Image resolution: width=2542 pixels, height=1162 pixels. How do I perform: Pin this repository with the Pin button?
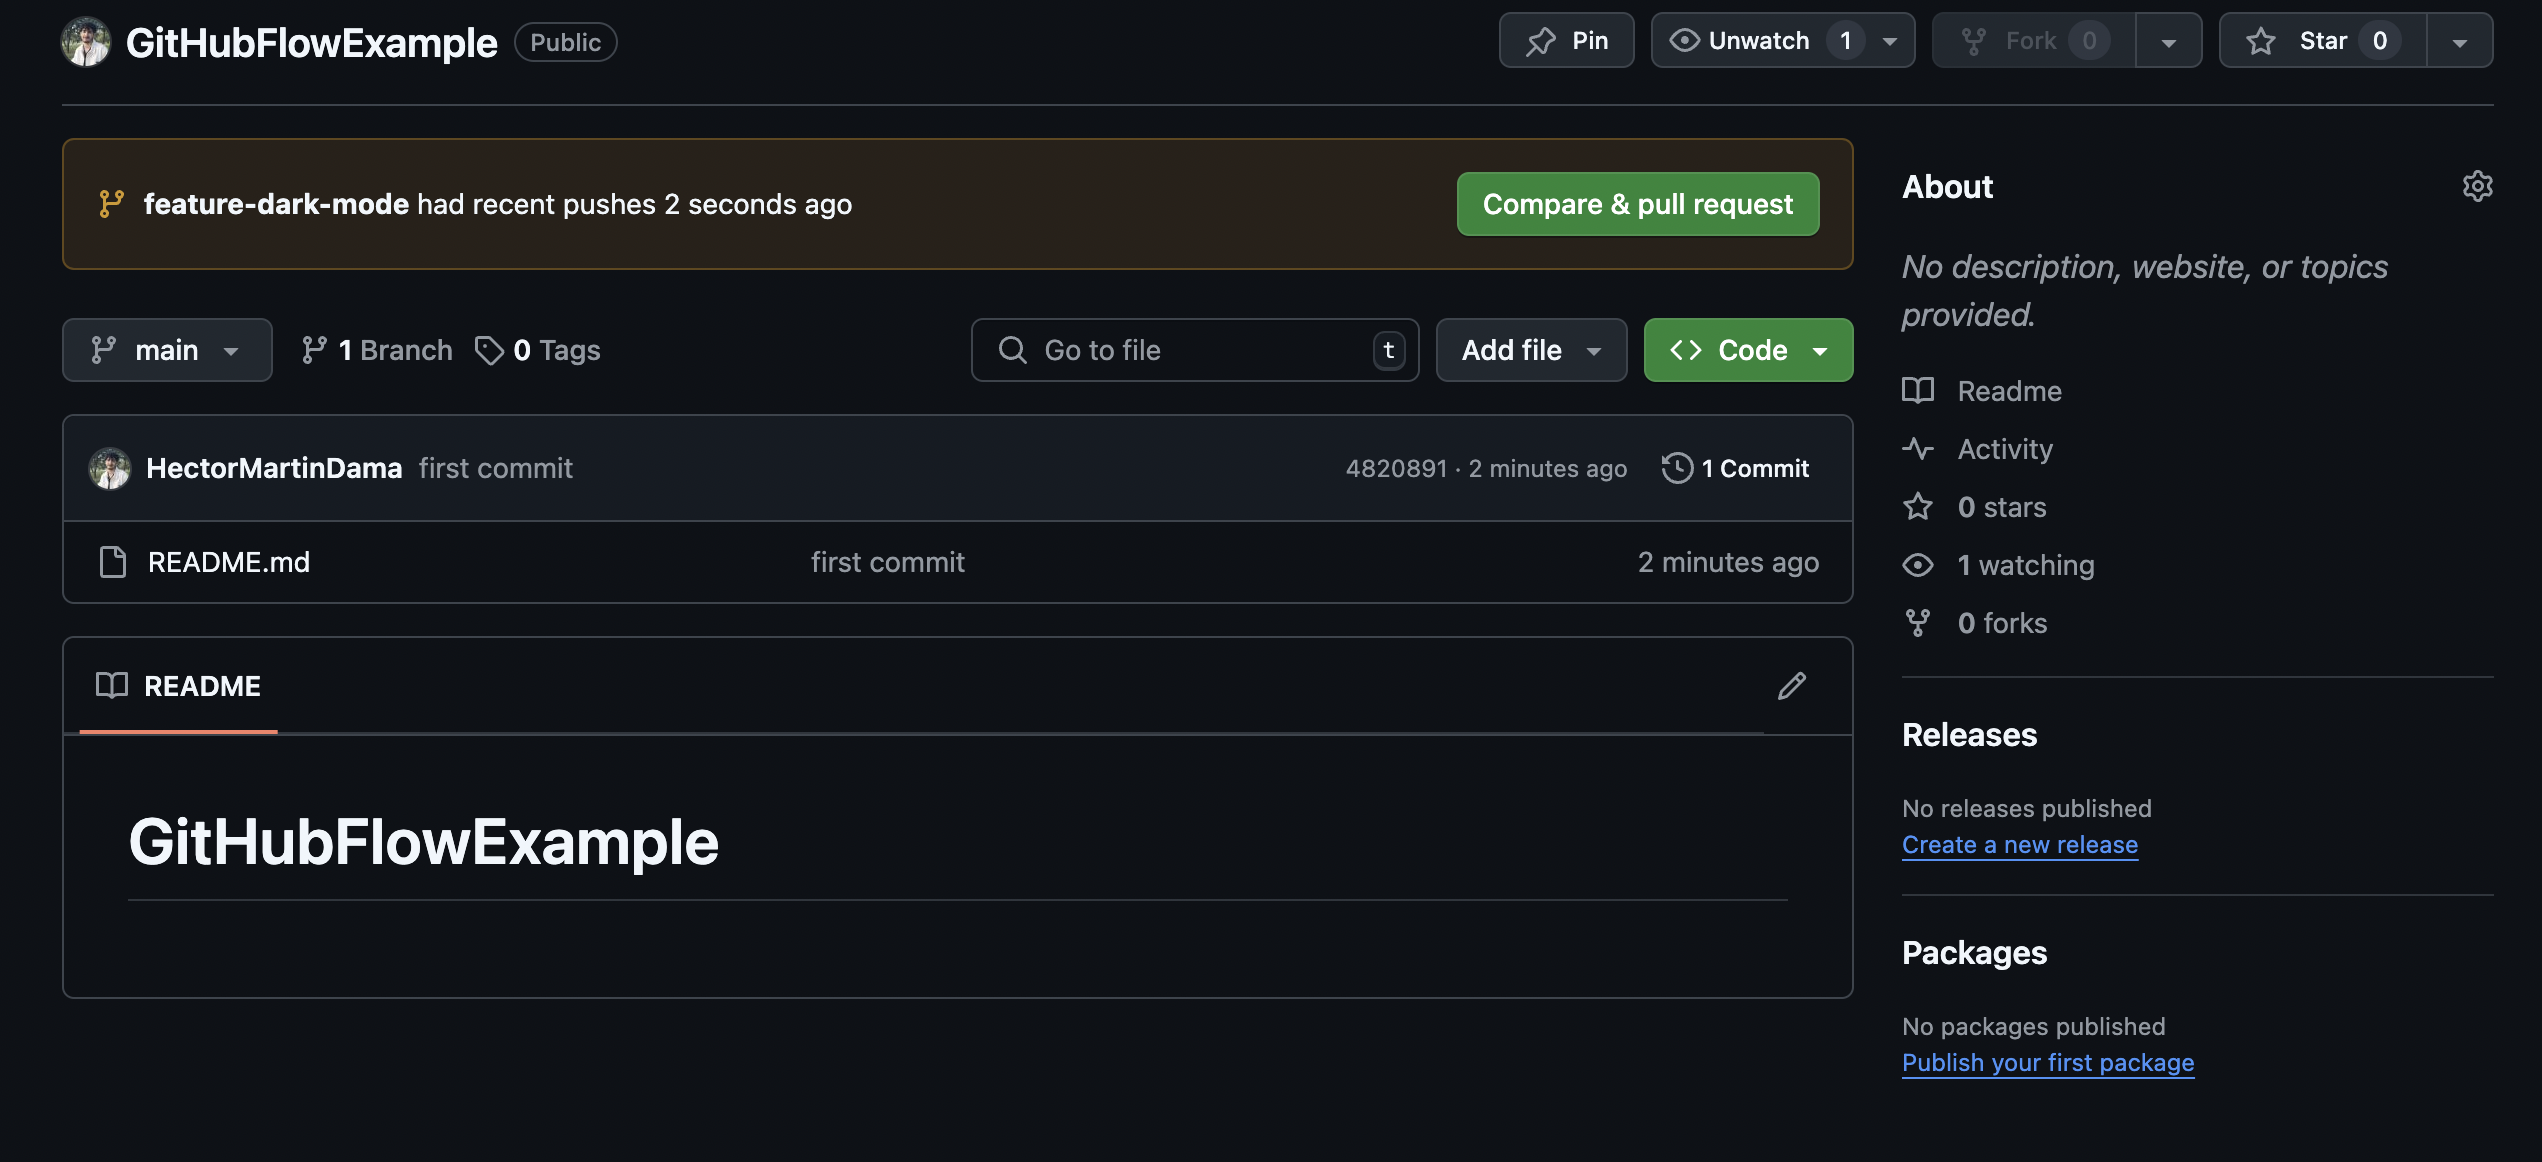click(1566, 40)
